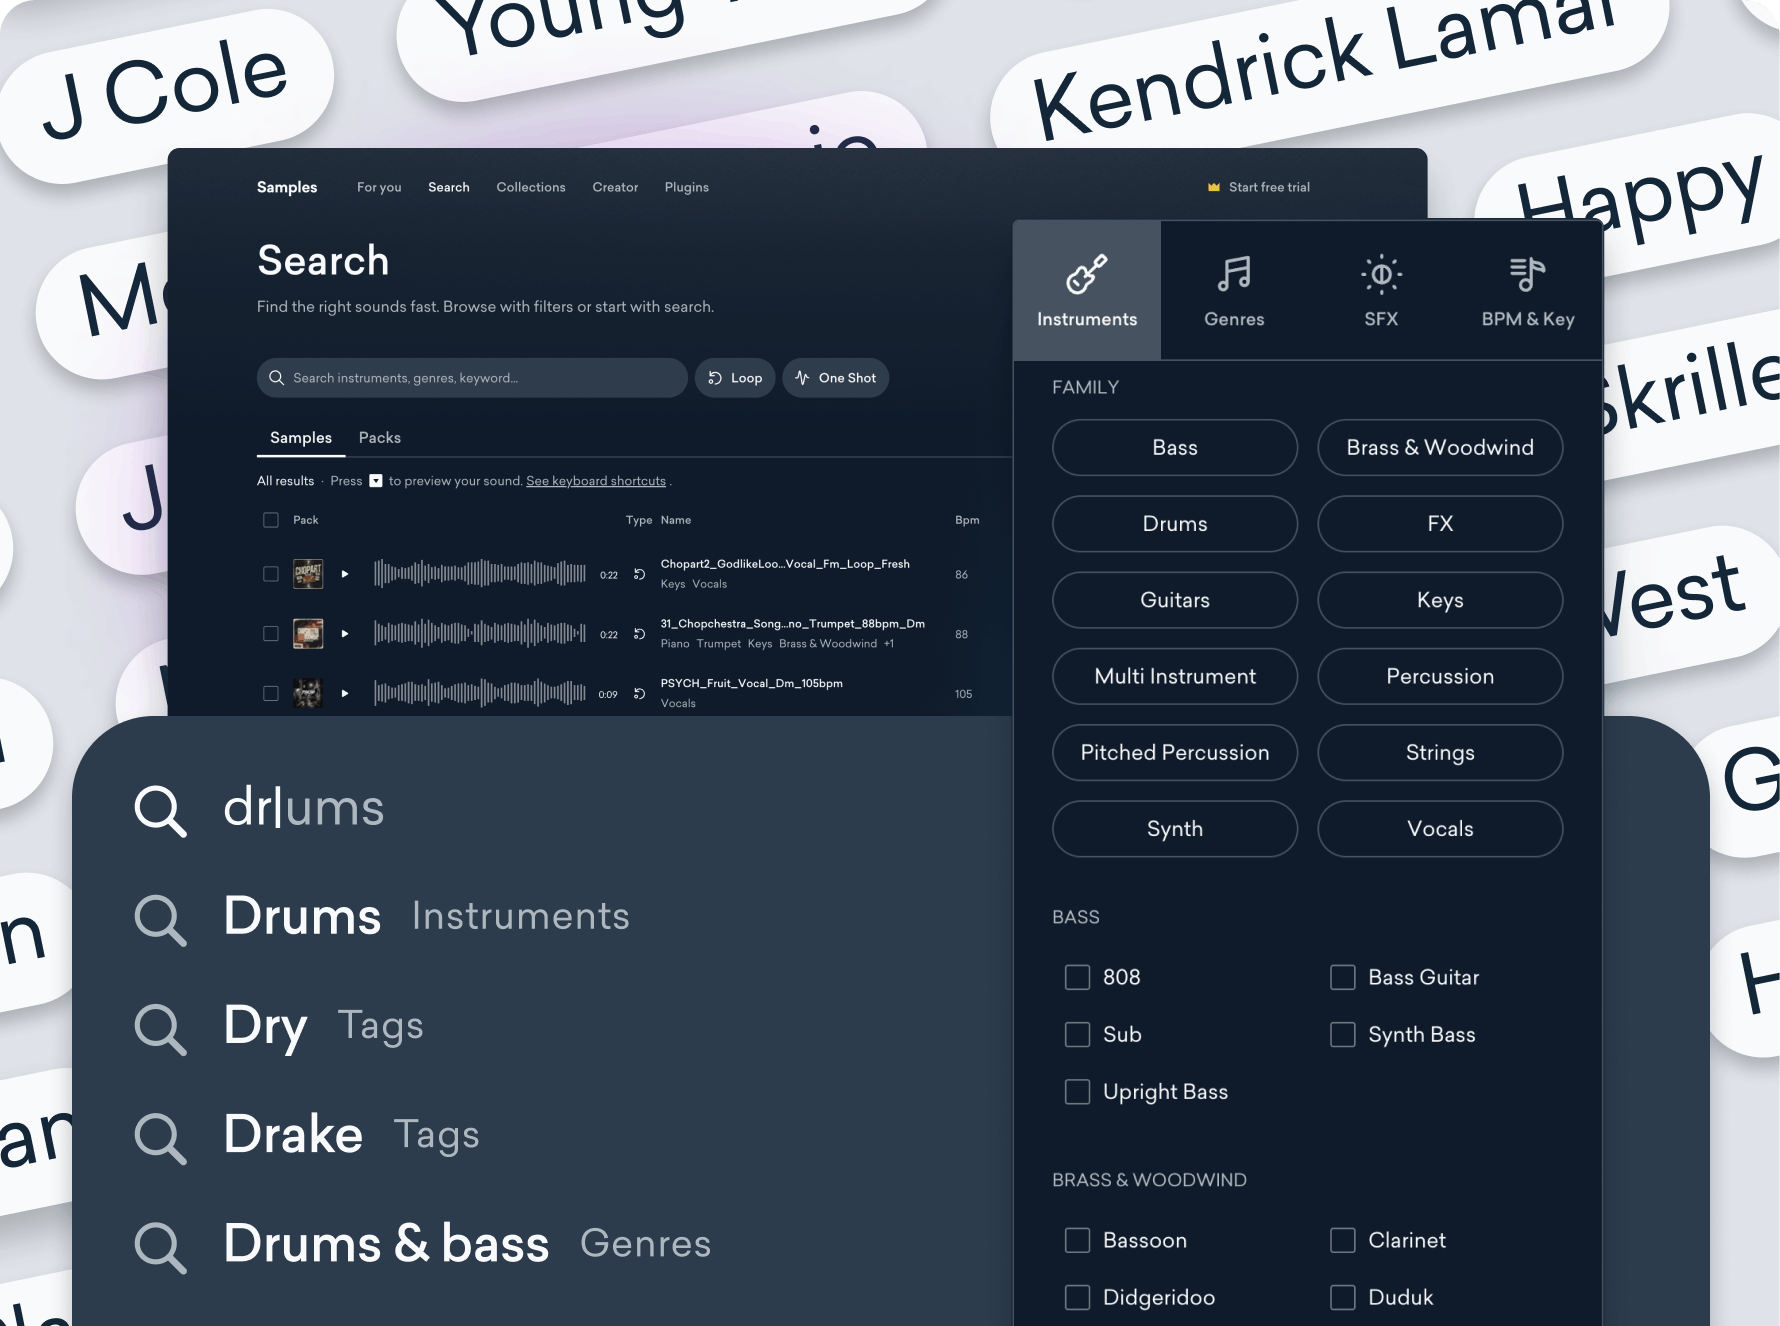Check the 31_Chopchestra sample row checkbox
The width and height of the screenshot is (1780, 1326).
coord(271,634)
